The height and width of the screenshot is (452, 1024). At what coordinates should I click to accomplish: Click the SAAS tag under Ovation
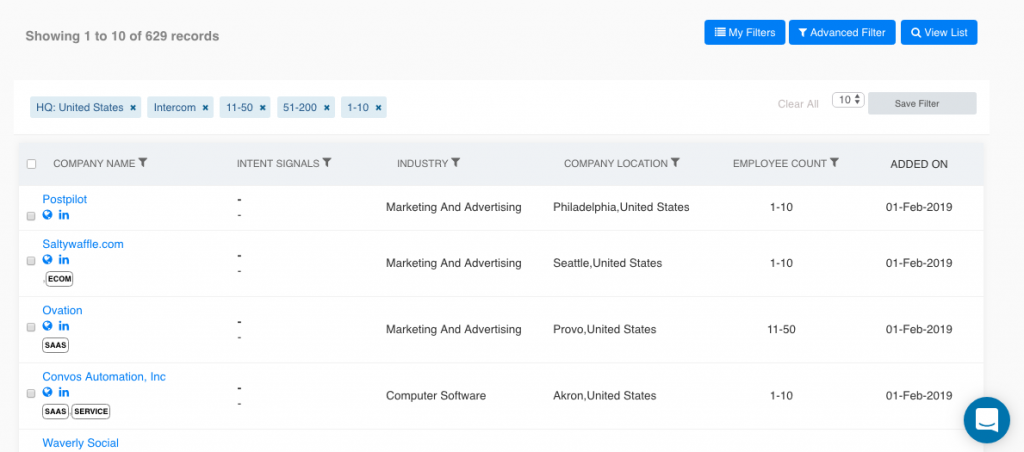click(x=56, y=346)
